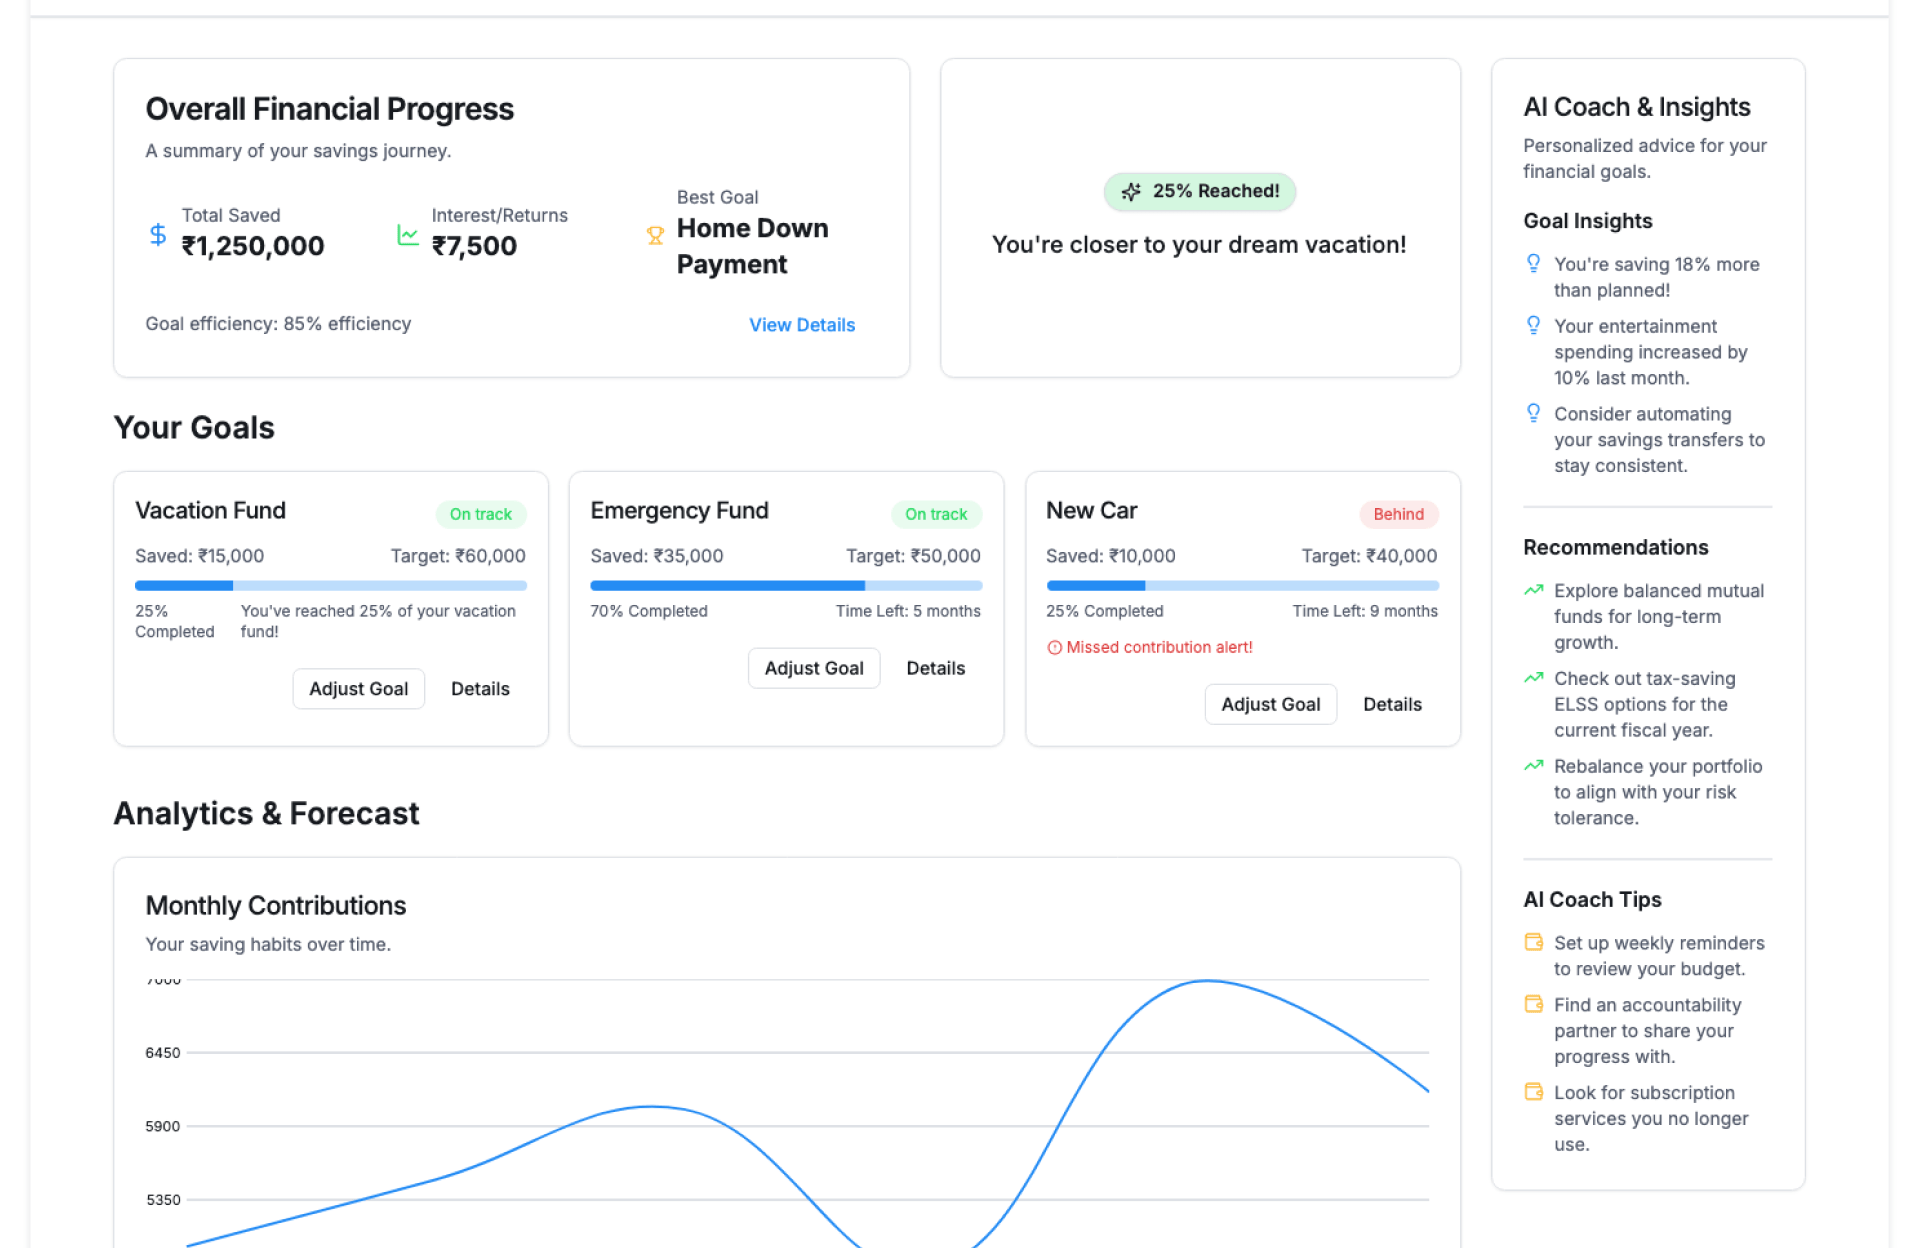Click the trend arrow beside mutual funds recommendation
Image resolution: width=1920 pixels, height=1248 pixels.
[x=1533, y=590]
